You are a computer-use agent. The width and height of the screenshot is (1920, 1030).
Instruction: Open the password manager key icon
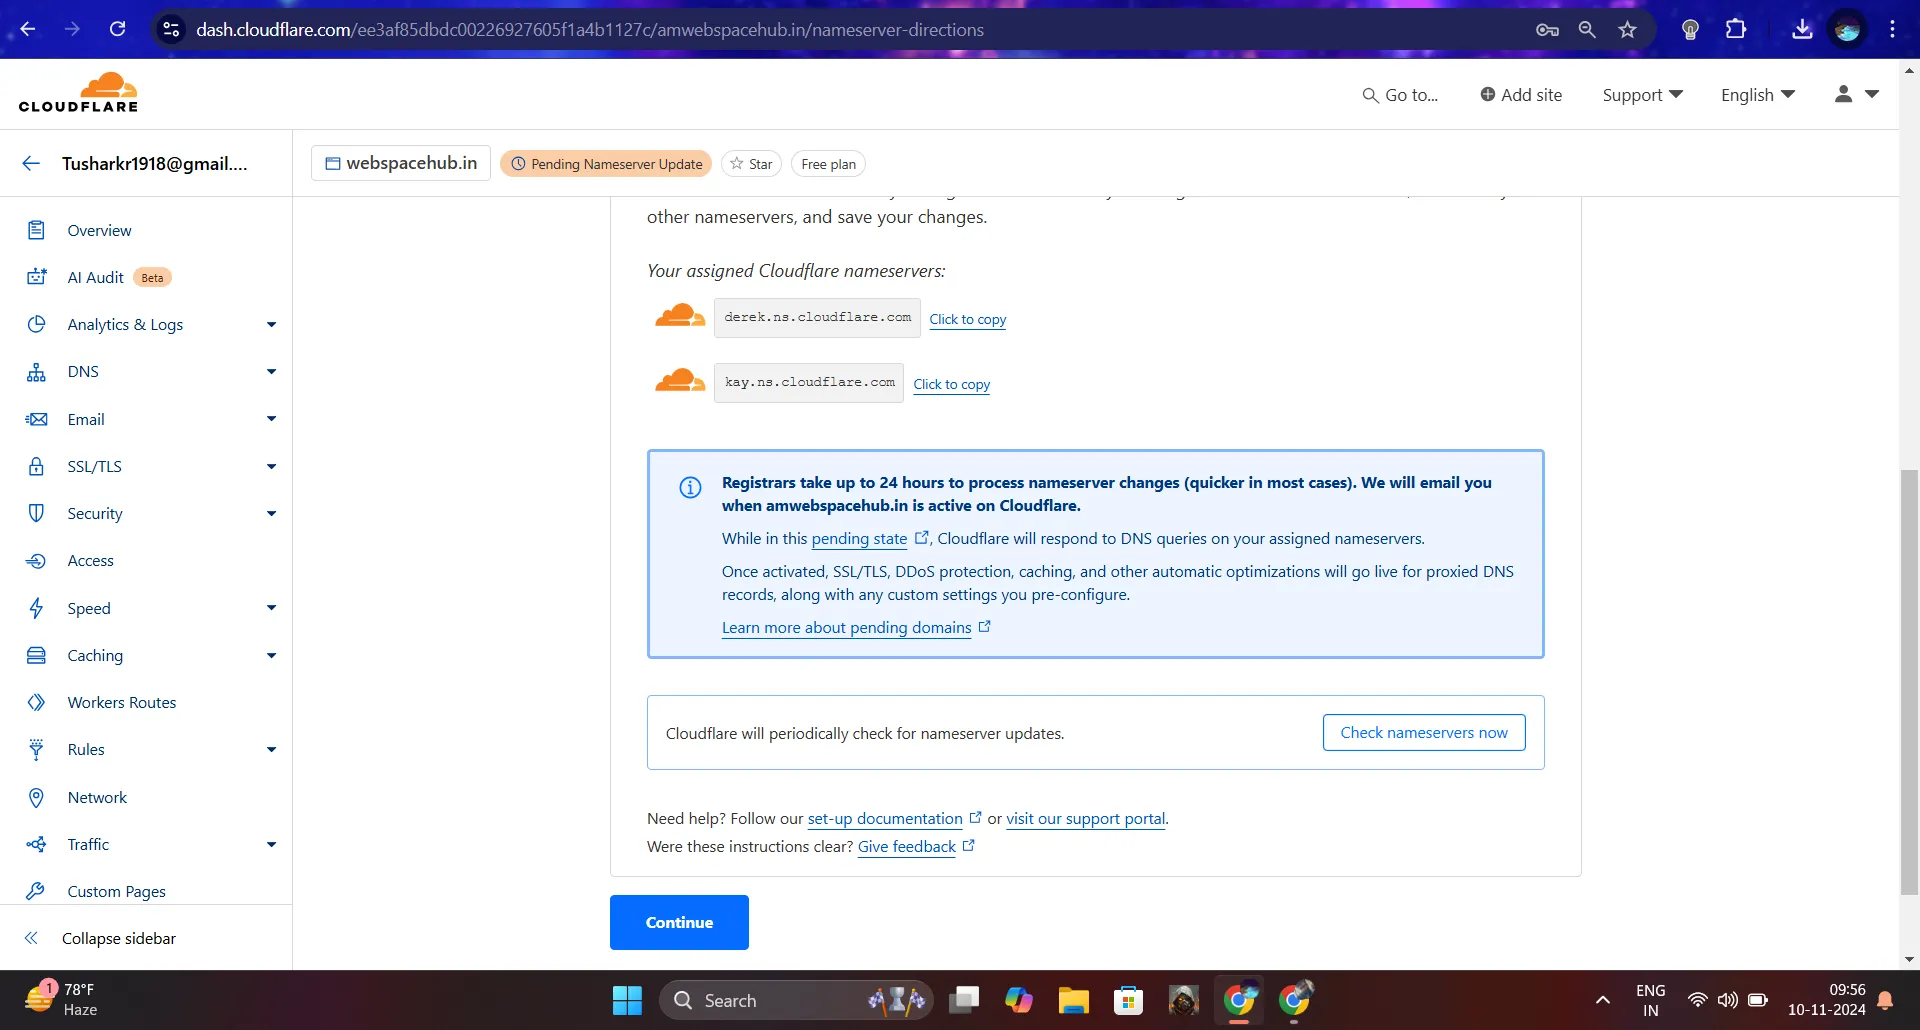(x=1547, y=29)
